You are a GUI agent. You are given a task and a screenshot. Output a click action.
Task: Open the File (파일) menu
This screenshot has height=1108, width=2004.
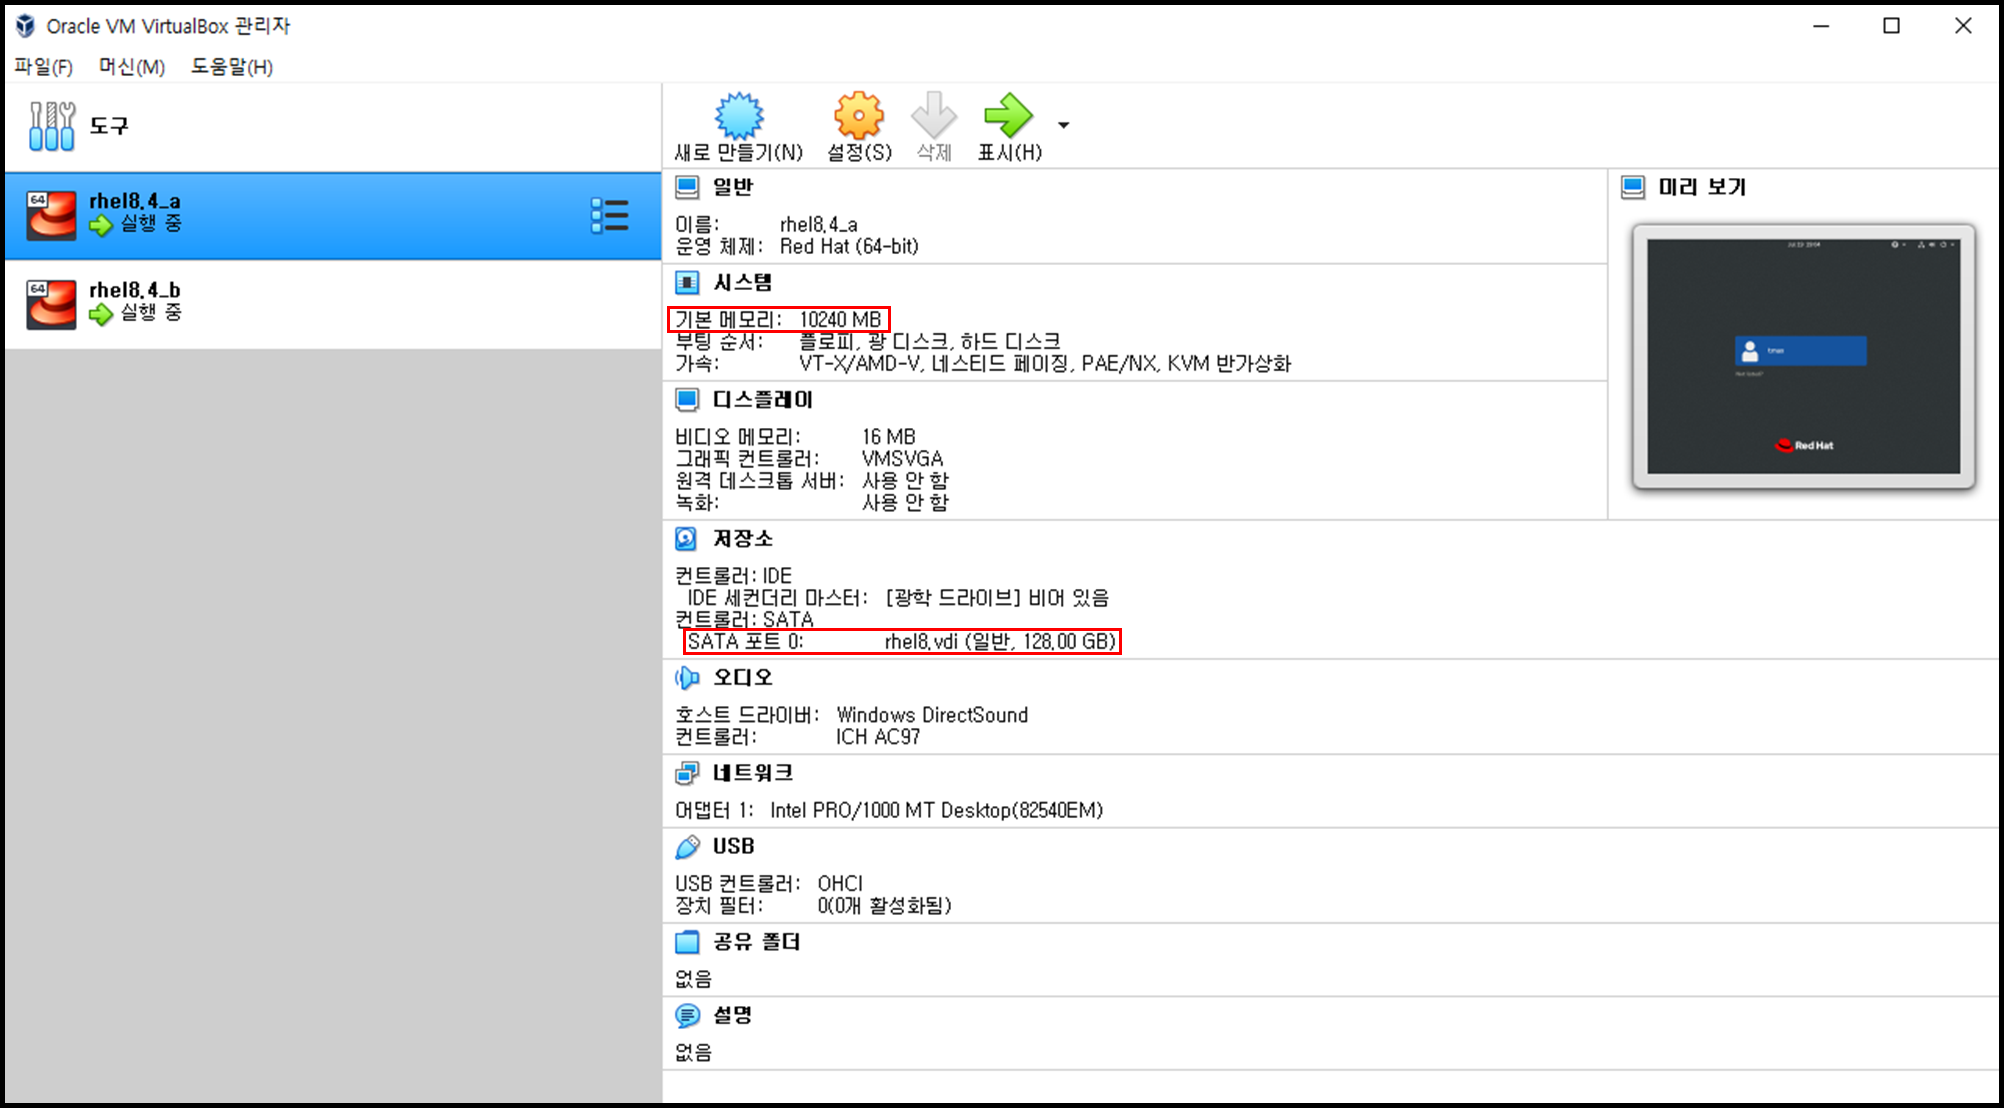tap(43, 67)
